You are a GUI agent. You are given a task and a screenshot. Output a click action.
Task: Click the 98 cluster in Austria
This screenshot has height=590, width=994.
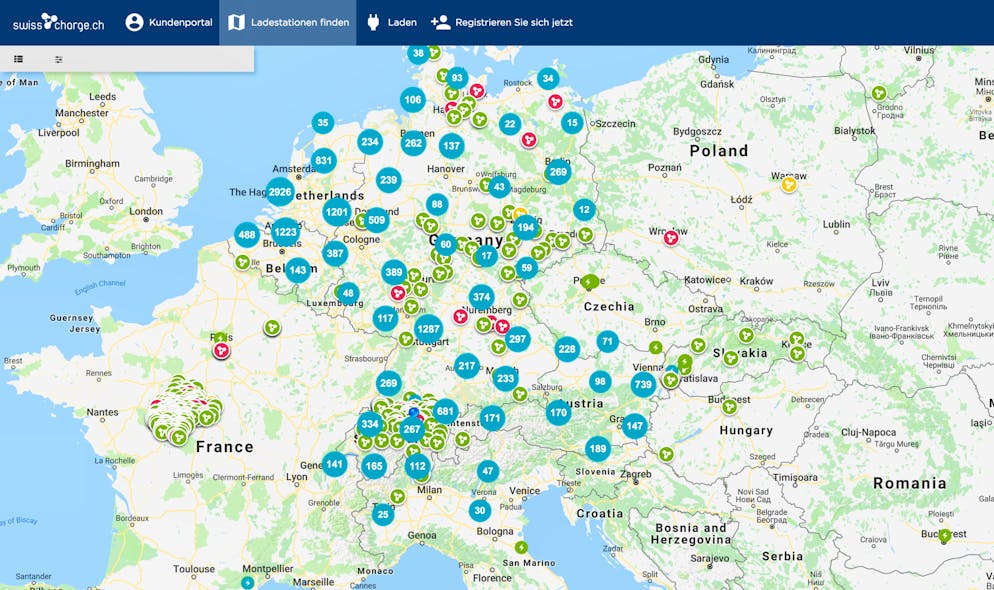tap(600, 382)
